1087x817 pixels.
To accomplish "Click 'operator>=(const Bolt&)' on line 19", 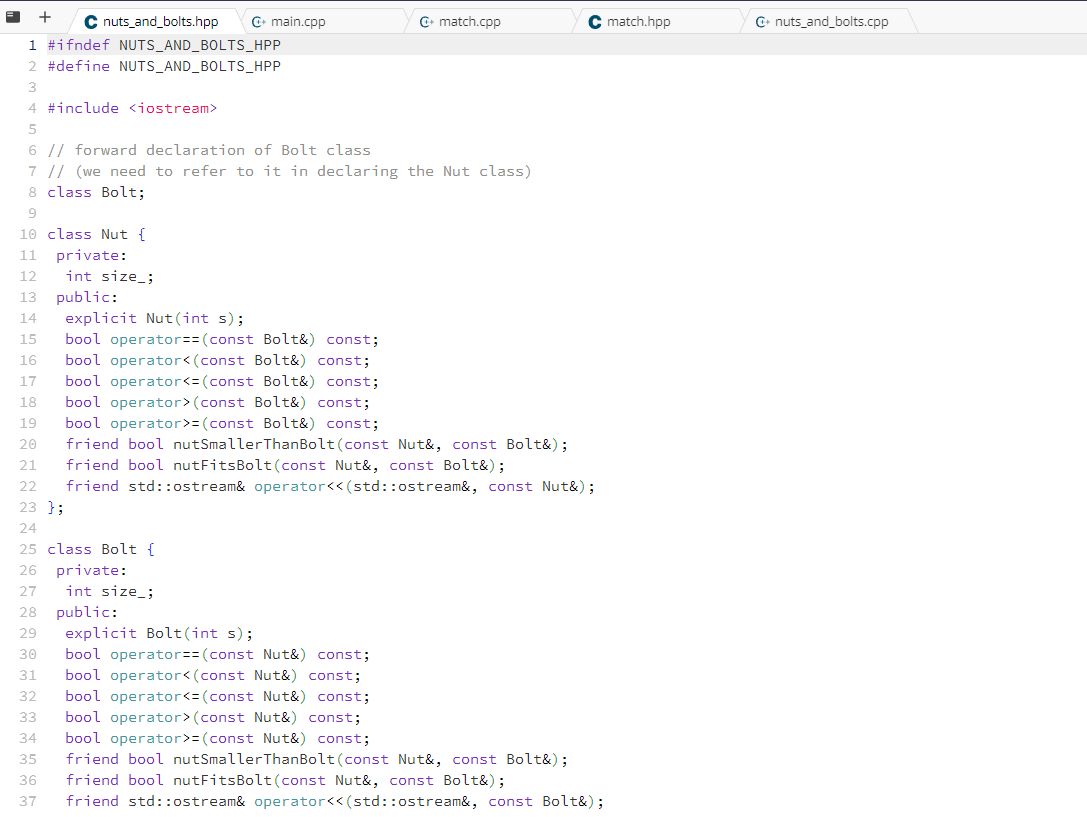I will (x=213, y=423).
